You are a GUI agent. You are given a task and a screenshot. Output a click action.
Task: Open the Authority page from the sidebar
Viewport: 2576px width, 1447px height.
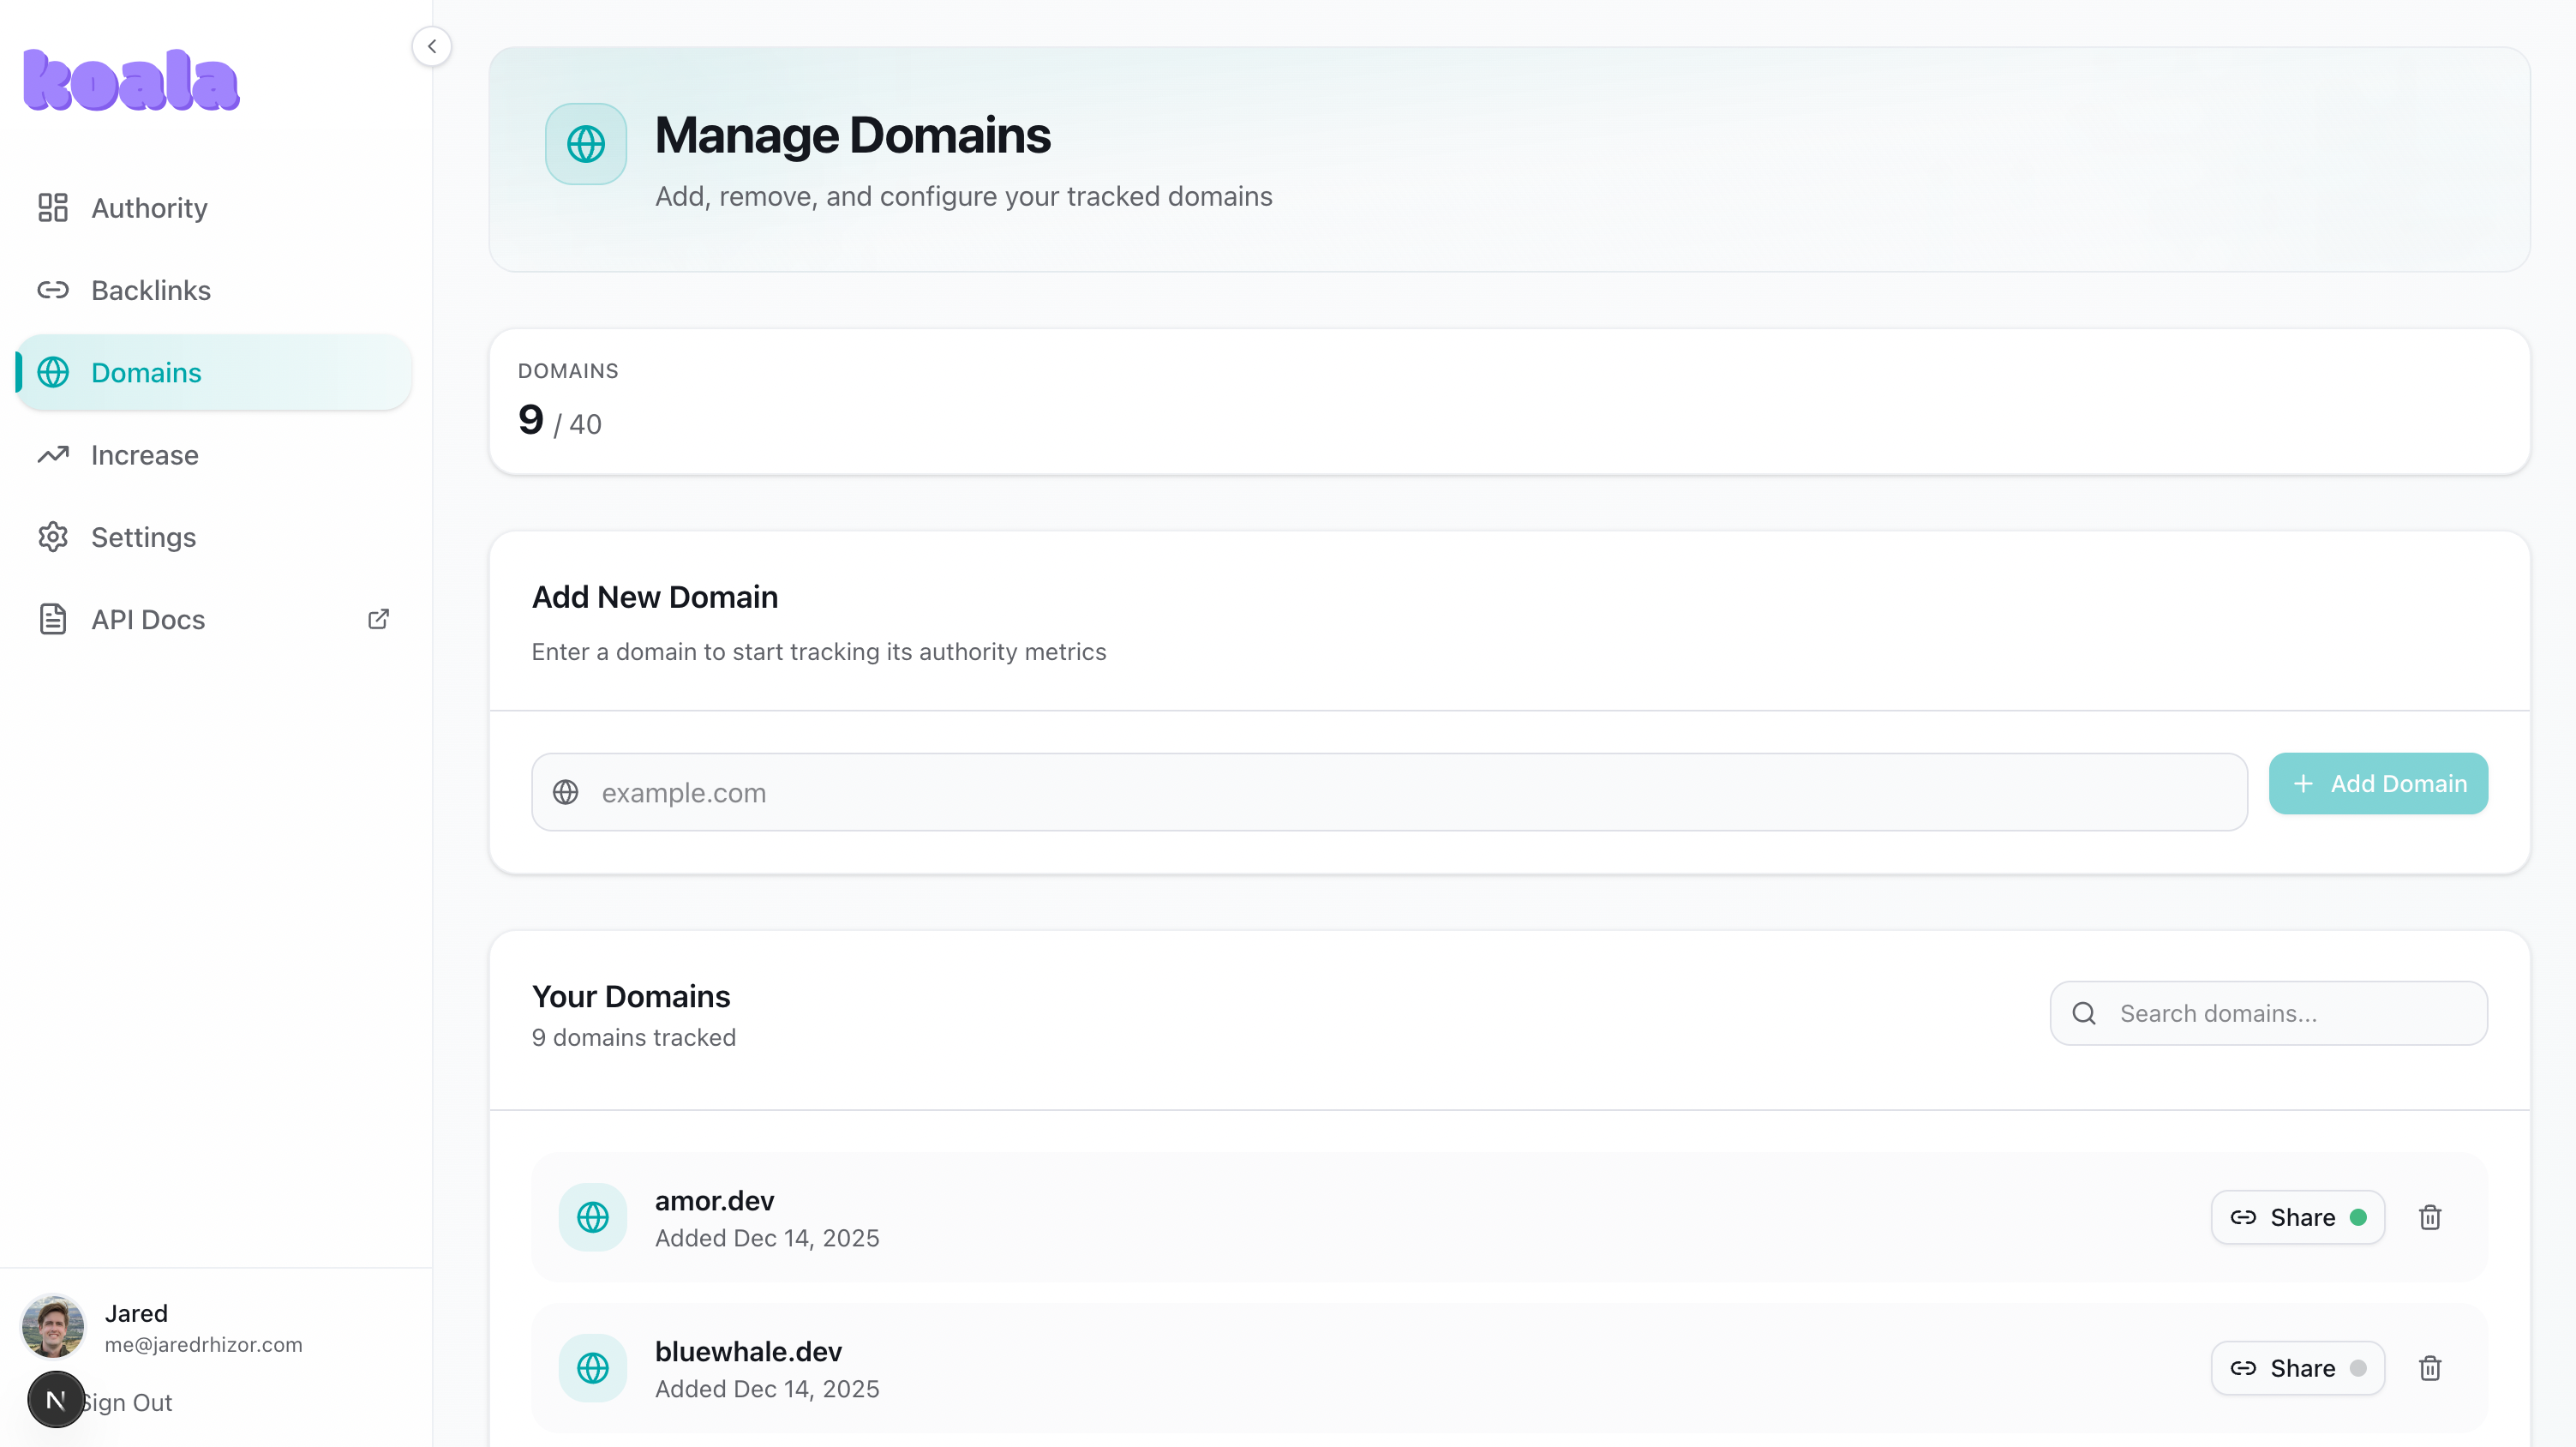tap(149, 208)
